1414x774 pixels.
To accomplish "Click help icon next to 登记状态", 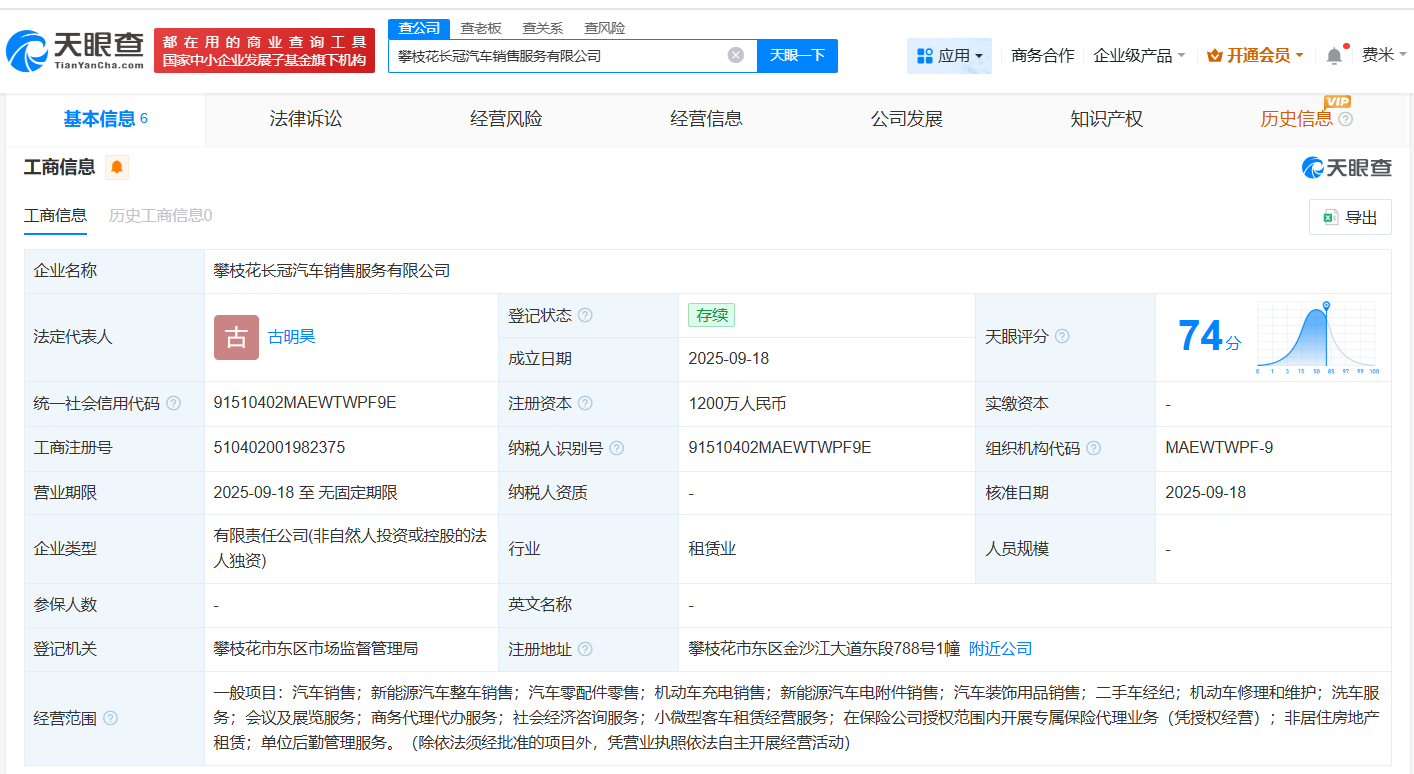I will click(x=585, y=315).
